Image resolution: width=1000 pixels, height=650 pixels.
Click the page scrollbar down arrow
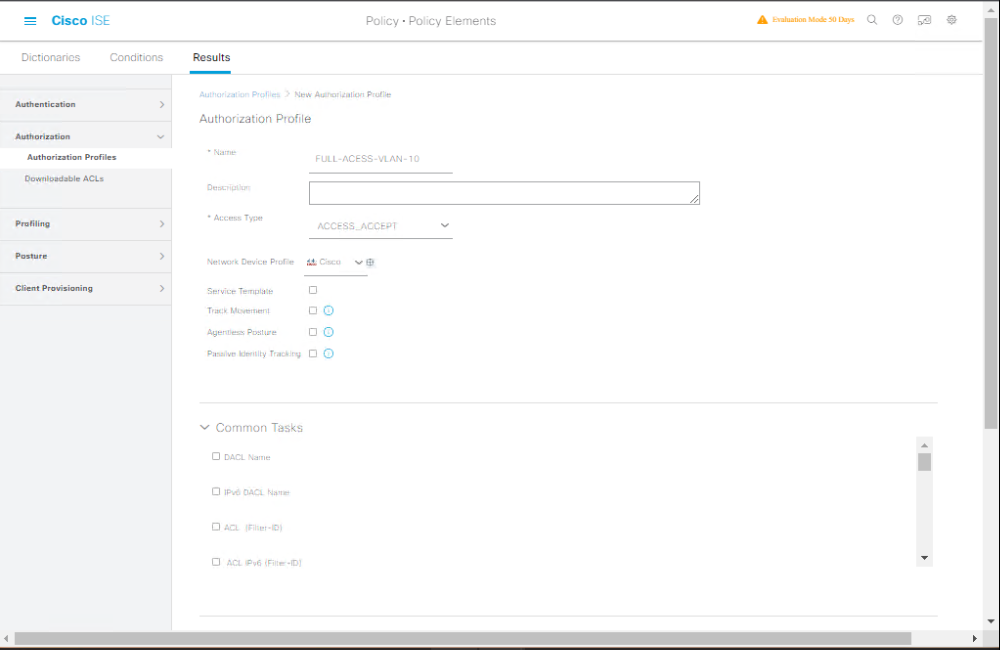click(990, 621)
